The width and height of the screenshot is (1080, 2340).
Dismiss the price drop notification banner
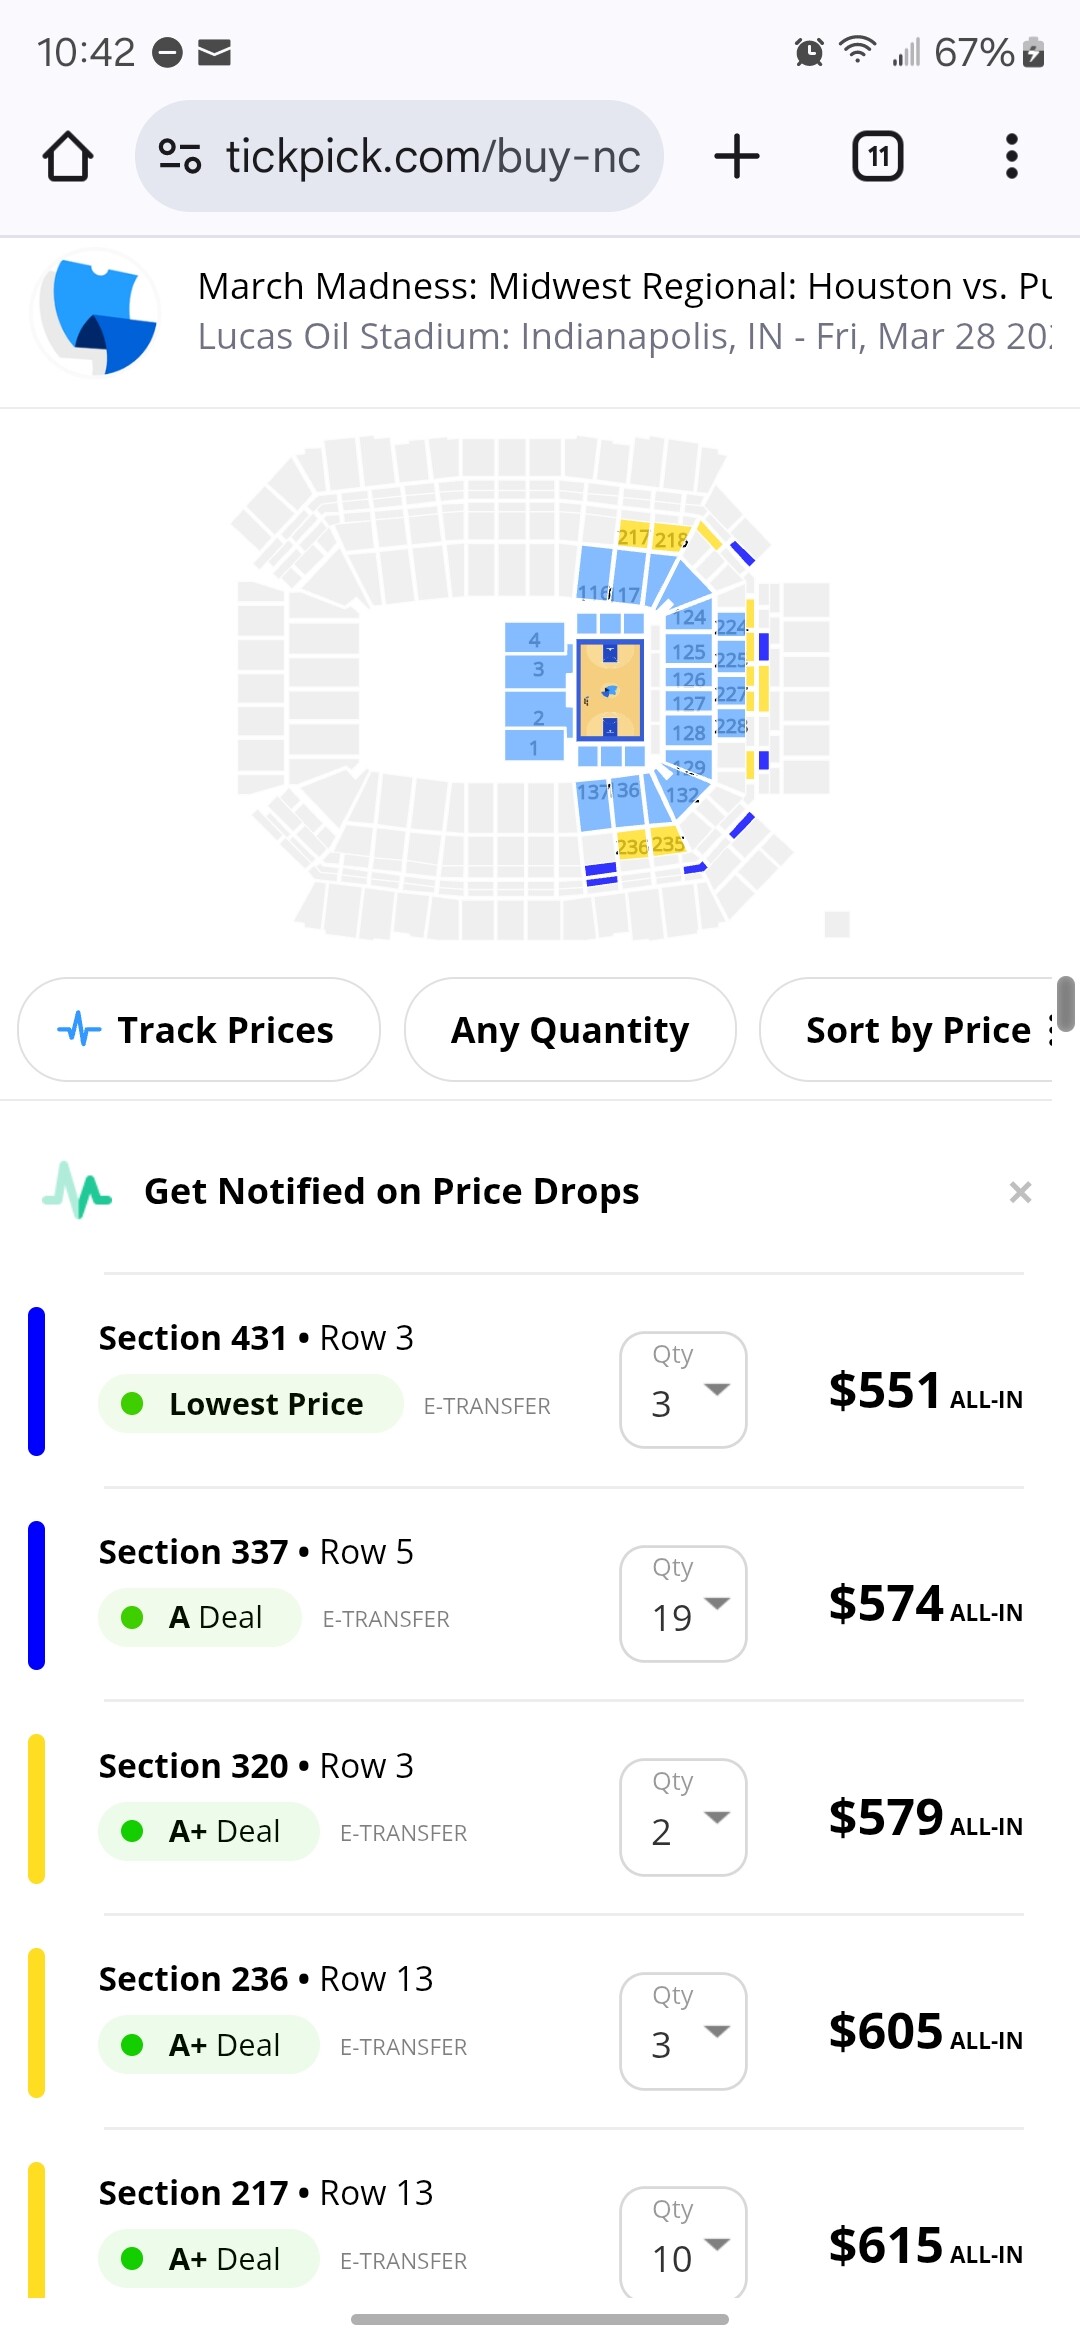1020,1192
